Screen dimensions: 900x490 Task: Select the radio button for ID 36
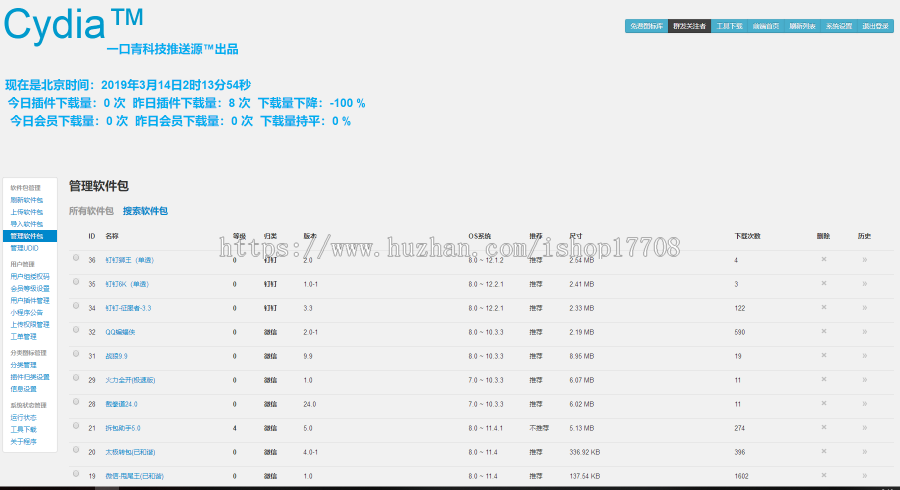pyautogui.click(x=76, y=258)
